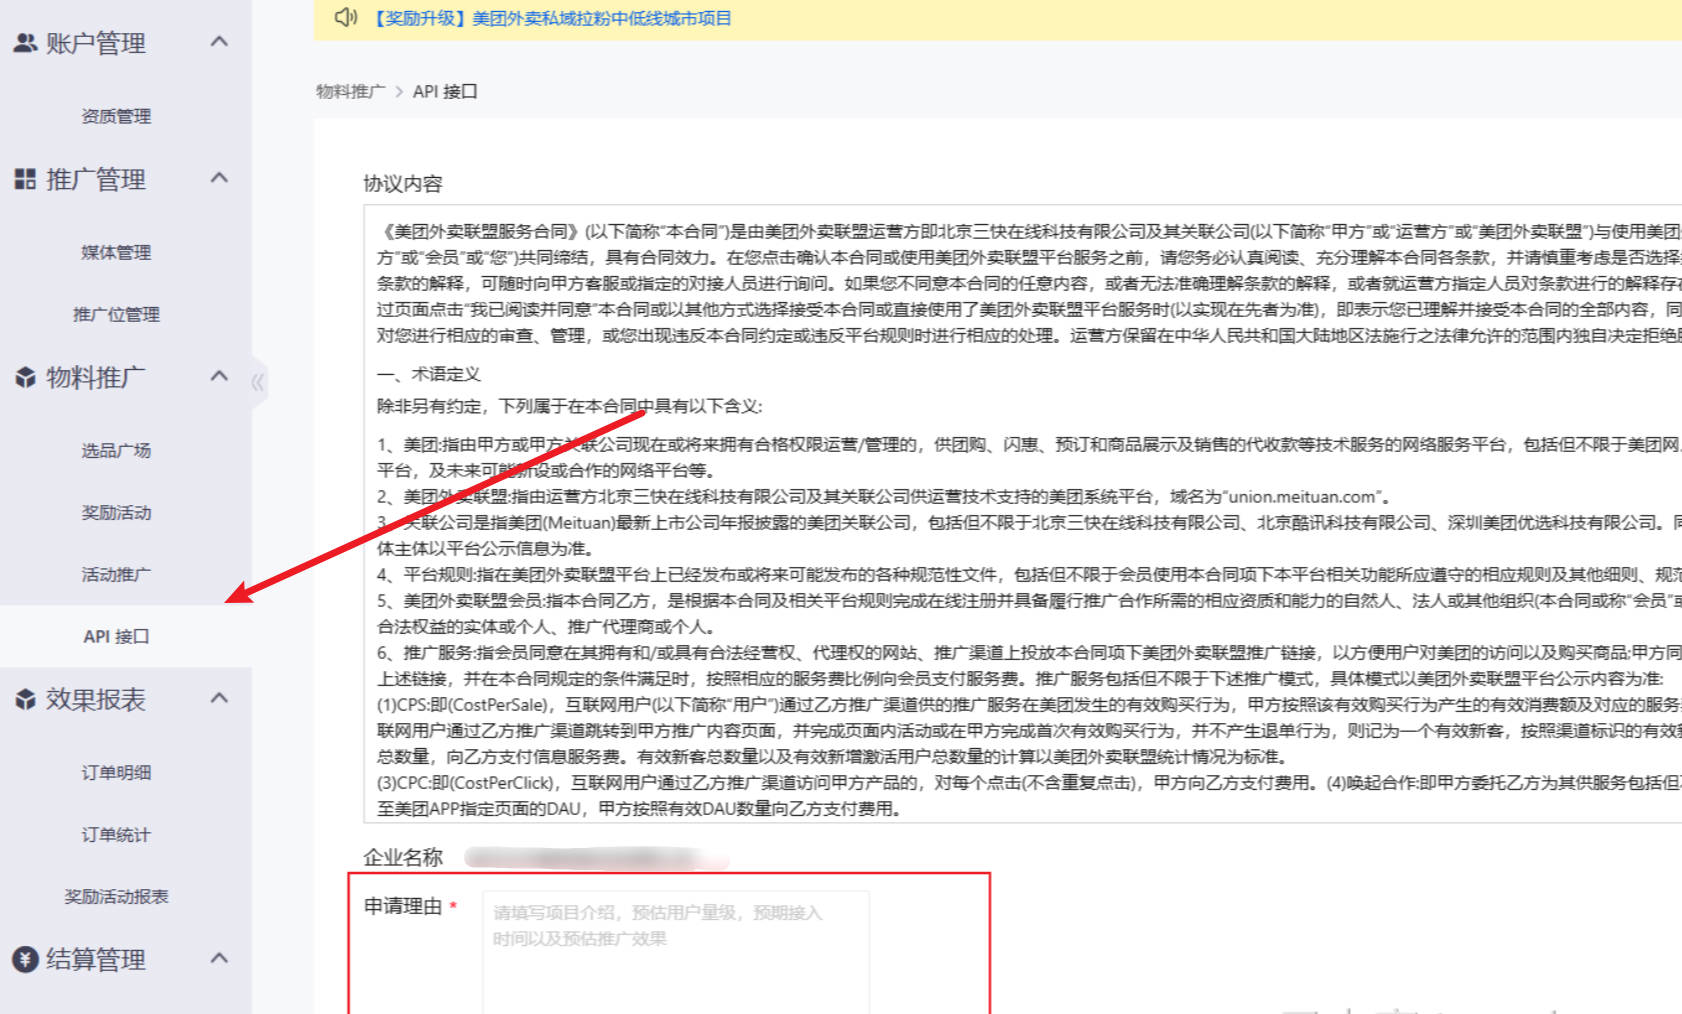Click the 物料推广 heading text
The width and height of the screenshot is (1682, 1014).
(x=96, y=377)
